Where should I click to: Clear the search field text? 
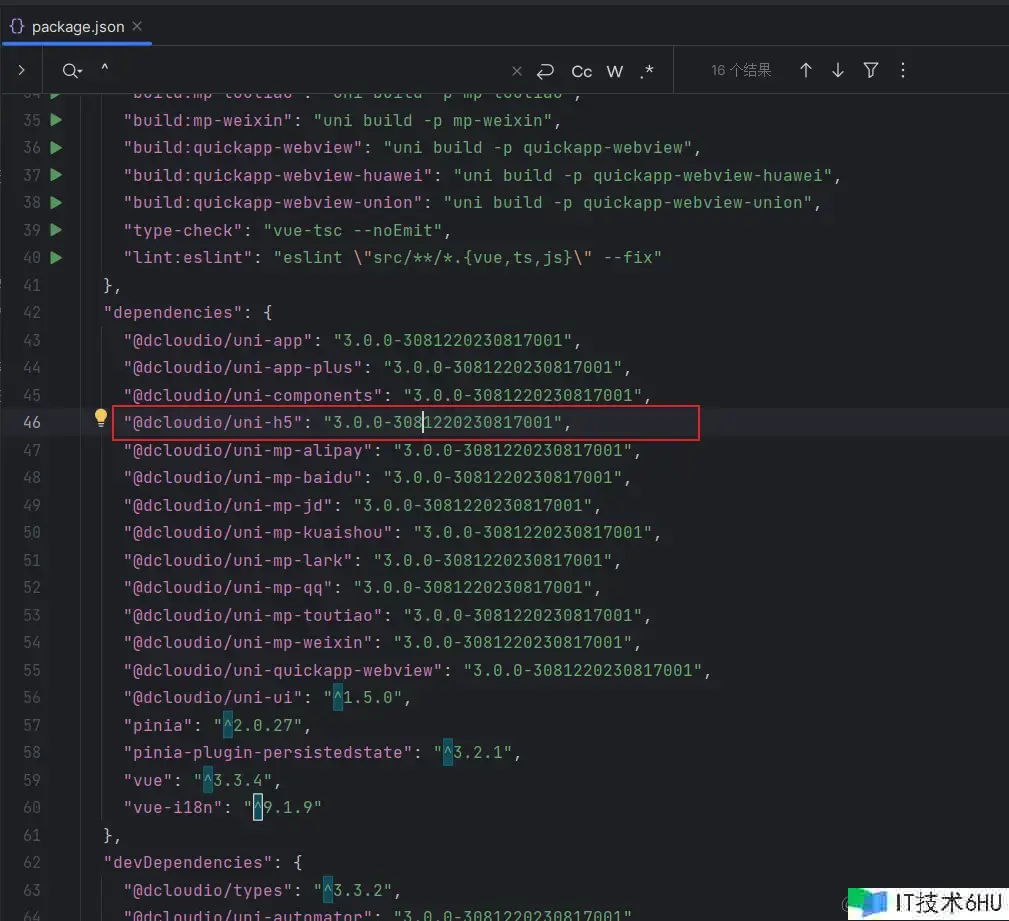[x=517, y=71]
